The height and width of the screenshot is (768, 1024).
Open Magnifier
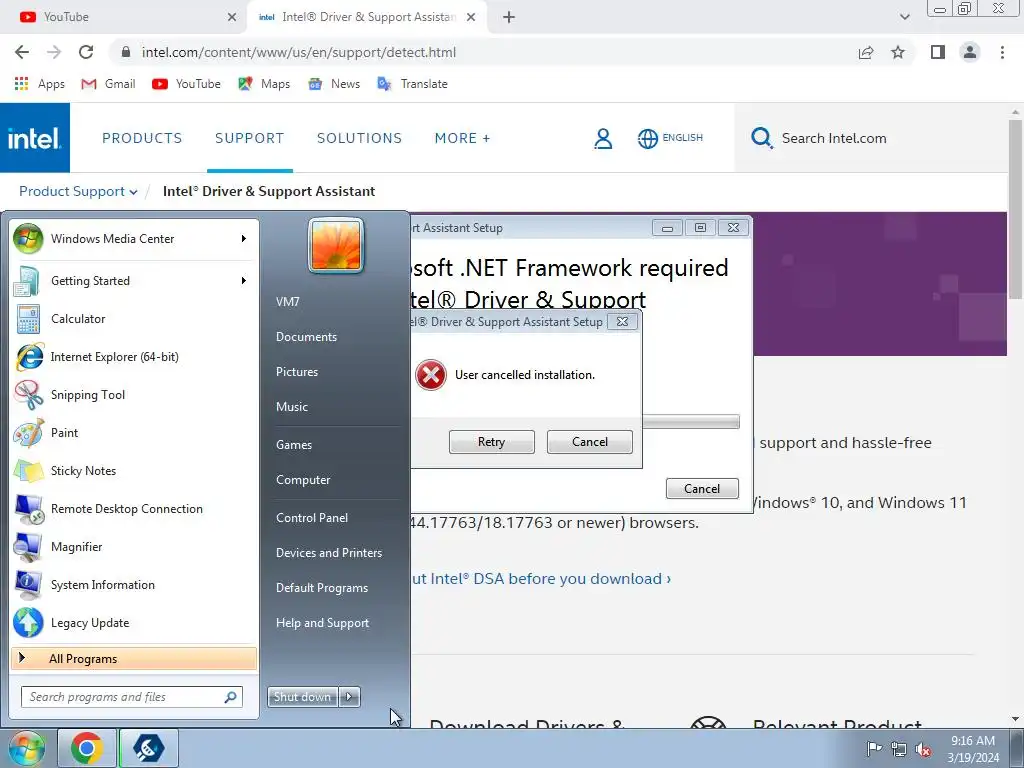134,547
